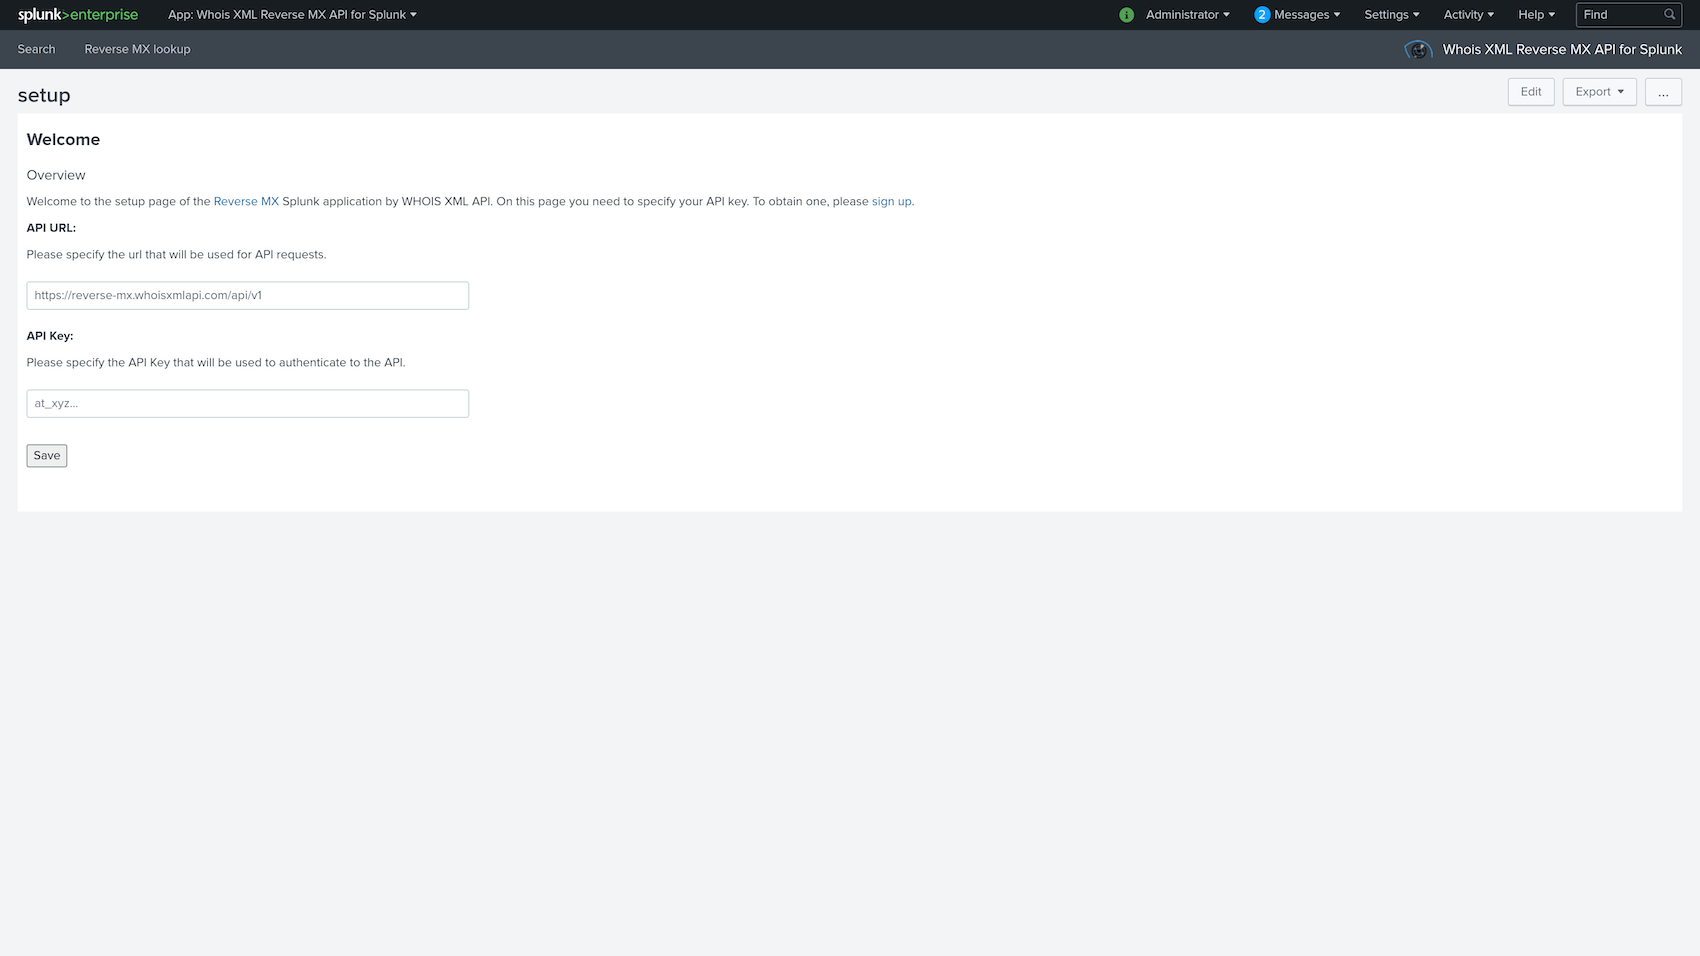Select the 'setup' page title text

pos(44,95)
